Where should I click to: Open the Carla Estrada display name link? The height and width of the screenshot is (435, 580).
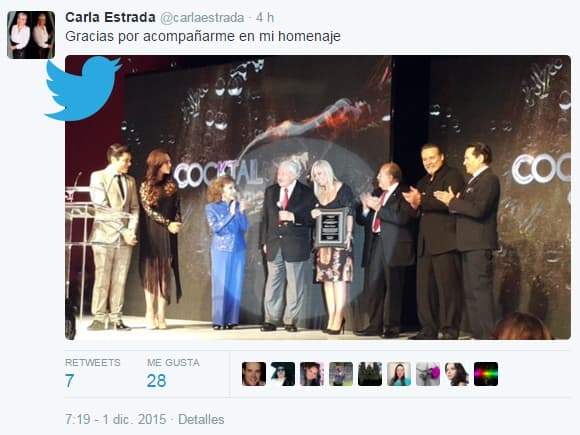[110, 17]
